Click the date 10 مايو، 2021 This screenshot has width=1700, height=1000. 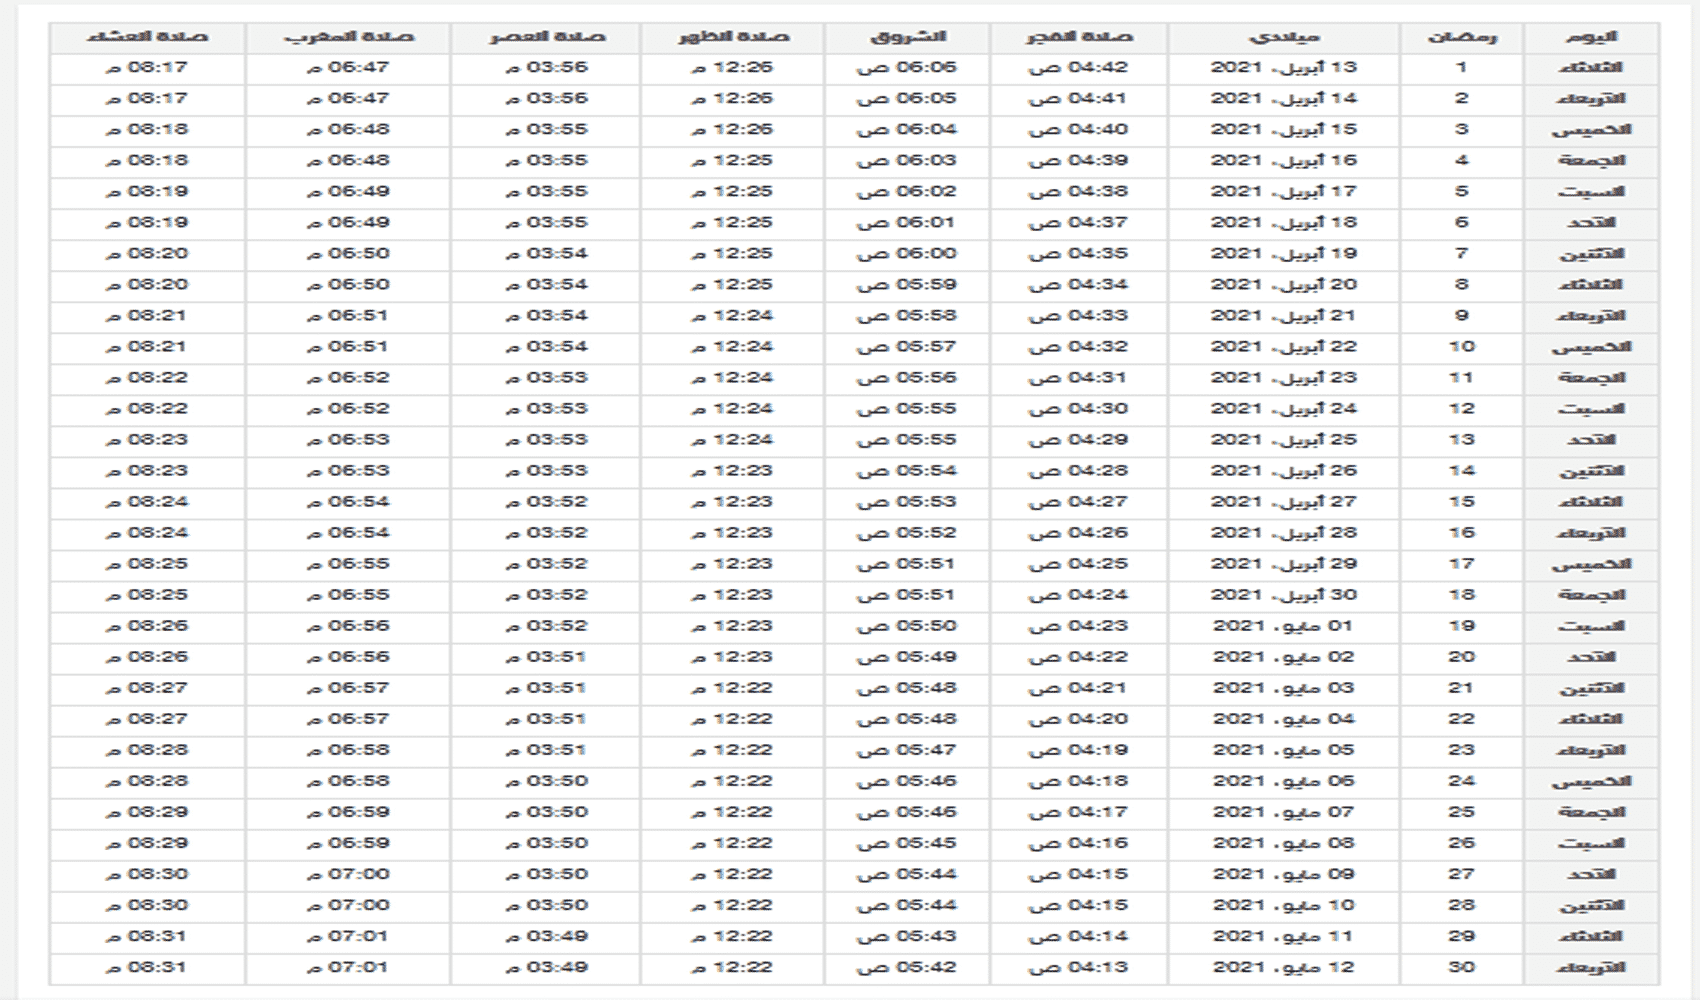(x=1284, y=905)
